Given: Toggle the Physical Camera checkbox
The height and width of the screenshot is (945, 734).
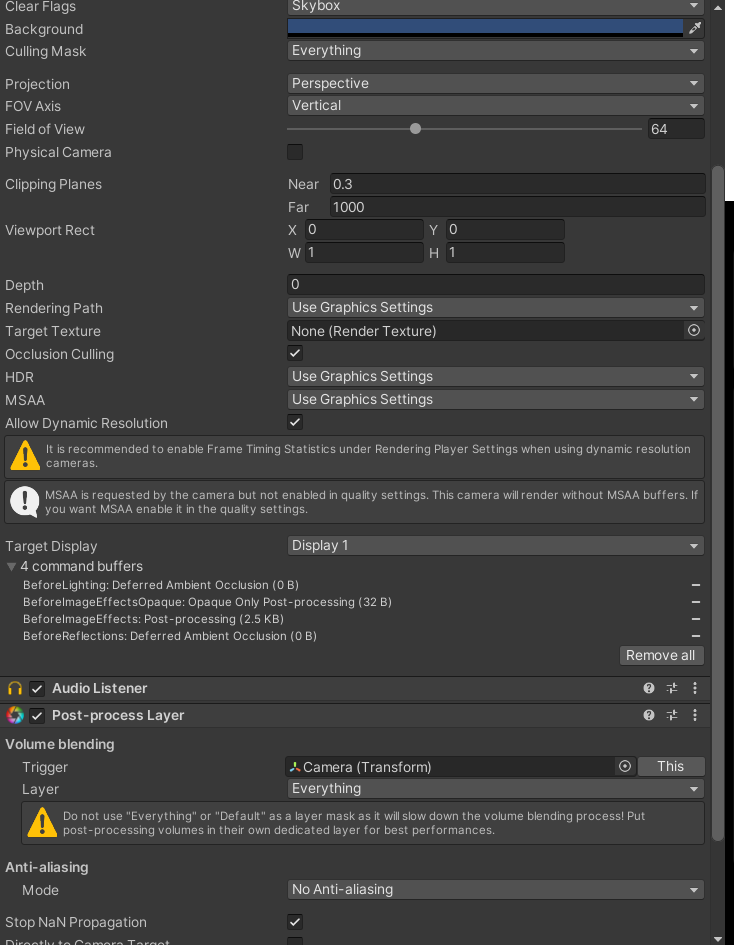Looking at the screenshot, I should pyautogui.click(x=295, y=152).
